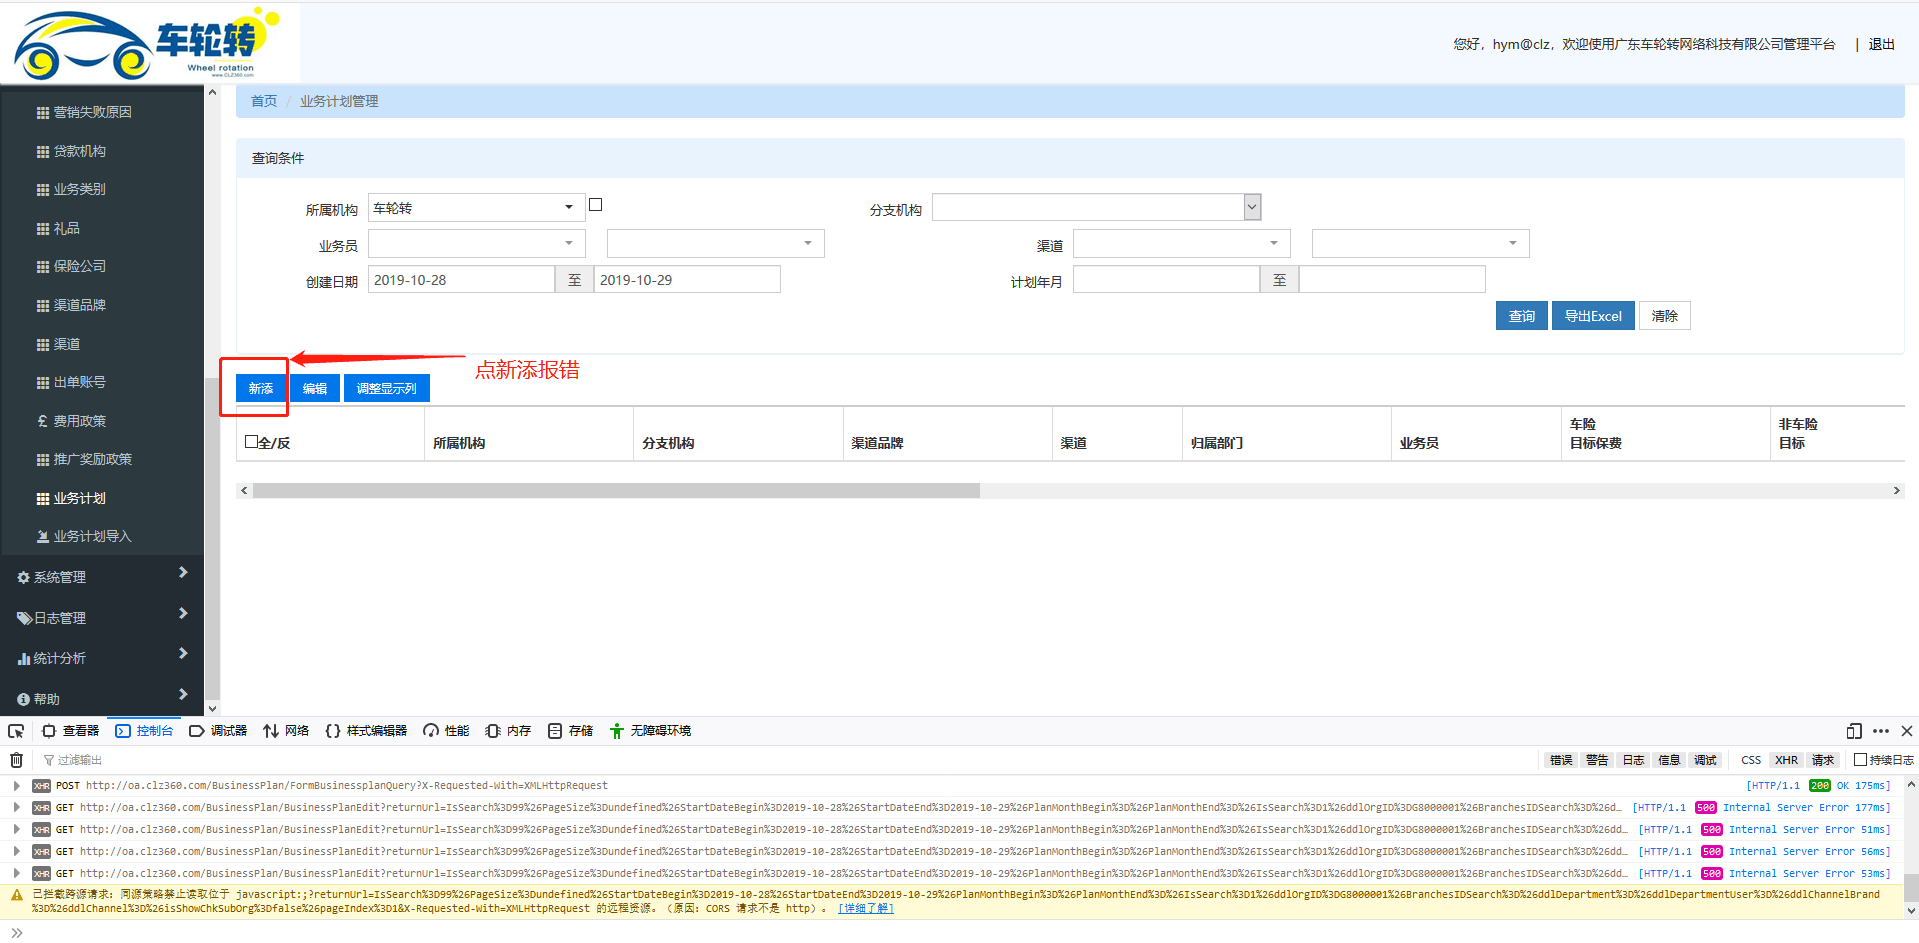Click the import icon beside 业务计划导入

(43, 537)
